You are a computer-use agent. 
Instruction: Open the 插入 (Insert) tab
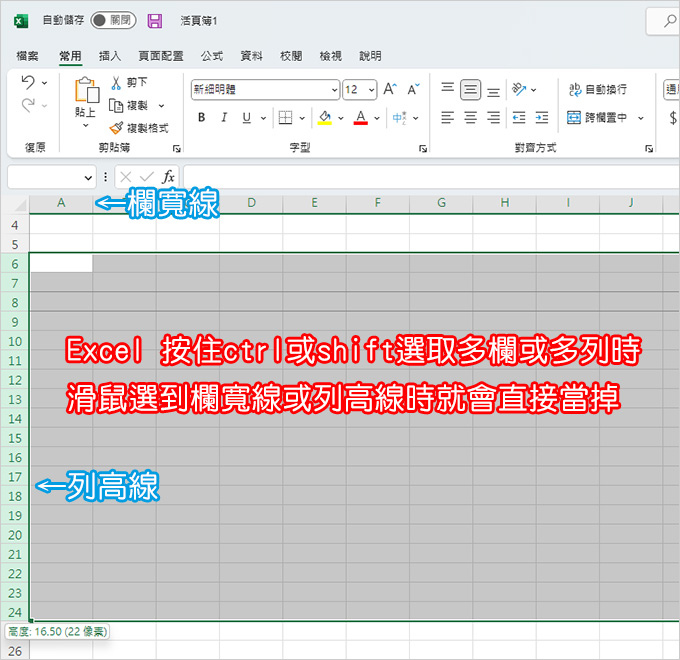coord(110,56)
